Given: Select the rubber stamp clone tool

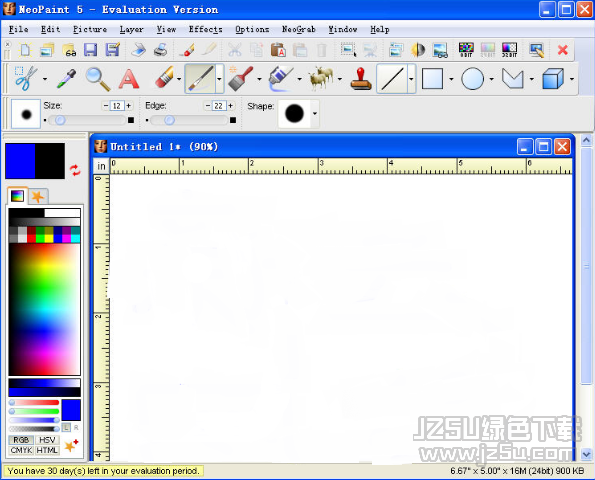Looking at the screenshot, I should tap(360, 79).
